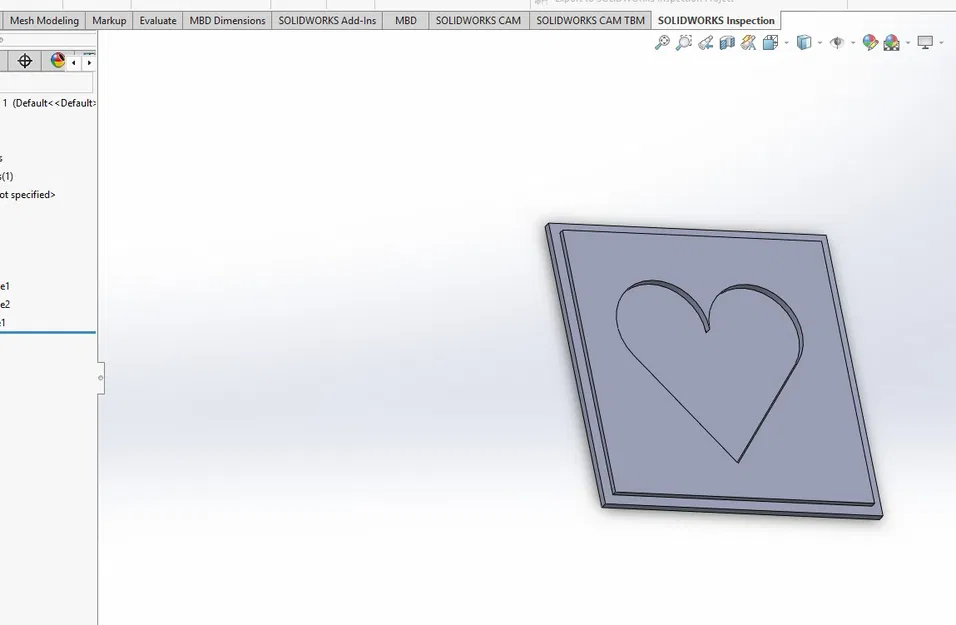Select the highlighted sketch in the feature tree
Image resolution: width=956 pixels, height=625 pixels.
click(40, 322)
